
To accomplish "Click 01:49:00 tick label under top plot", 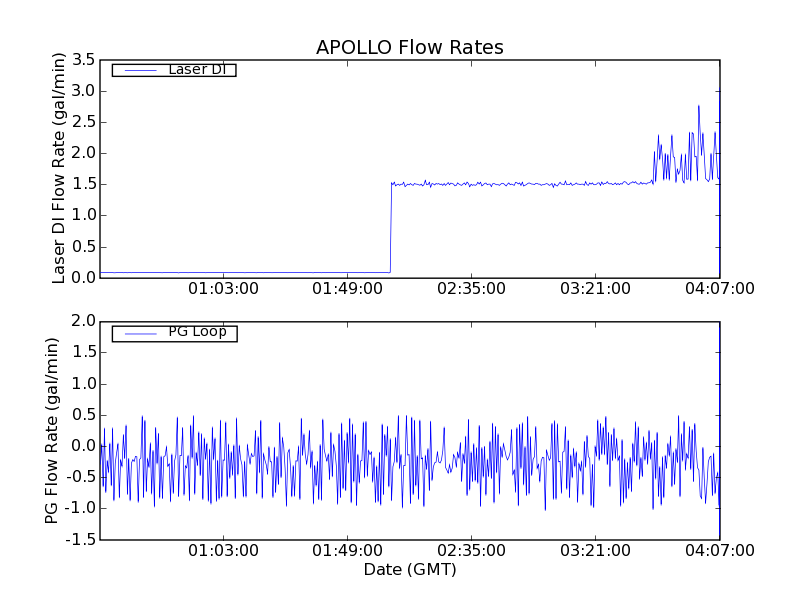I will pyautogui.click(x=347, y=289).
